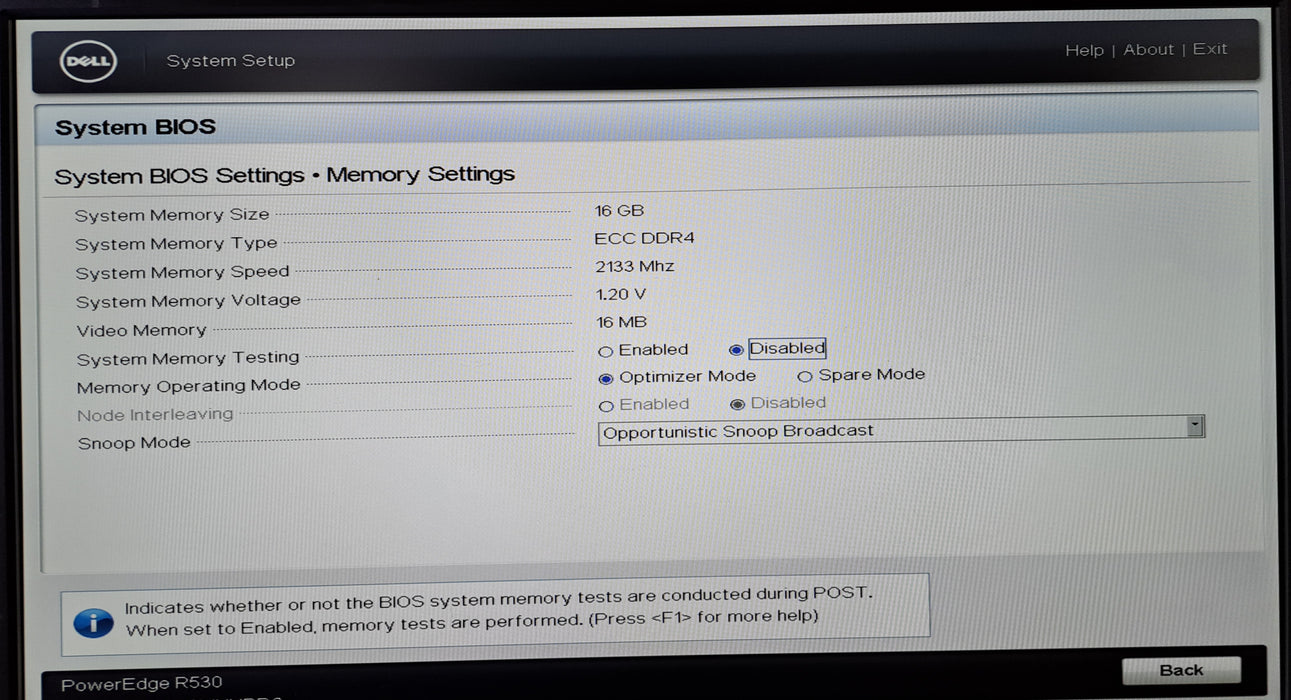Screen dimensions: 1291x700
Task: Click the Dell logo icon
Action: click(89, 62)
